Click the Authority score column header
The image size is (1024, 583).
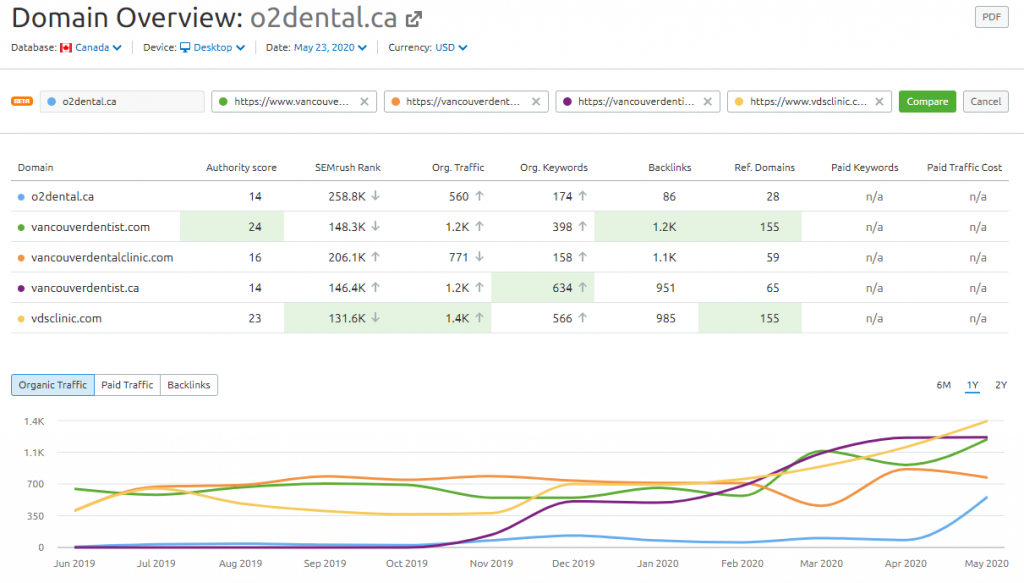pos(241,168)
